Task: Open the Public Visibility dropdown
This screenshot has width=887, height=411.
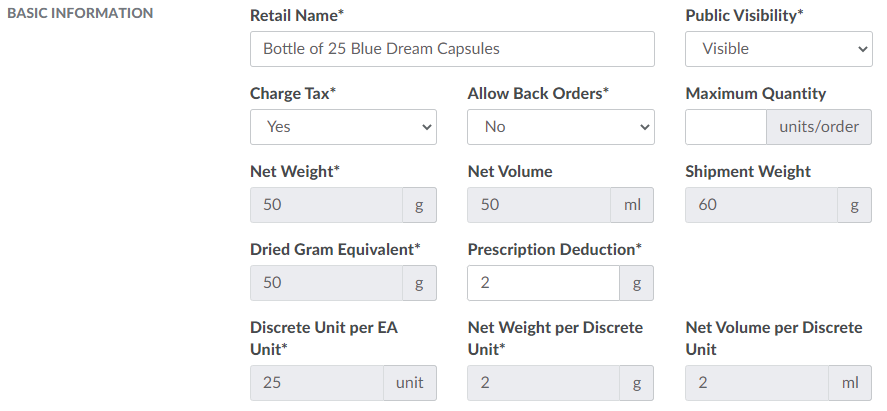Action: coord(778,49)
